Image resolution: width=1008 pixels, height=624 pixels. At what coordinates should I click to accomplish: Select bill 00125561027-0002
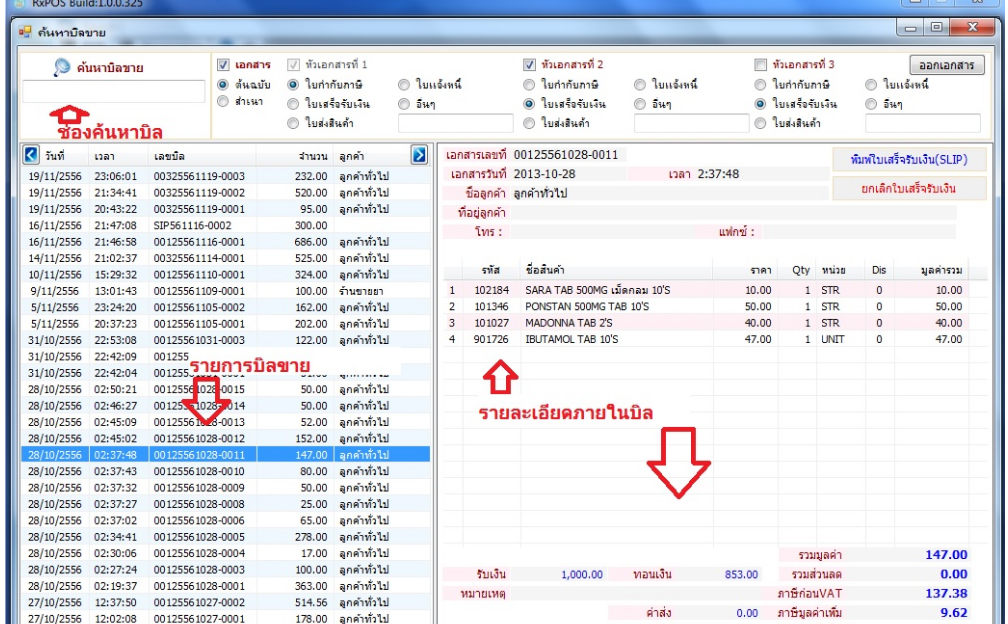click(226, 602)
